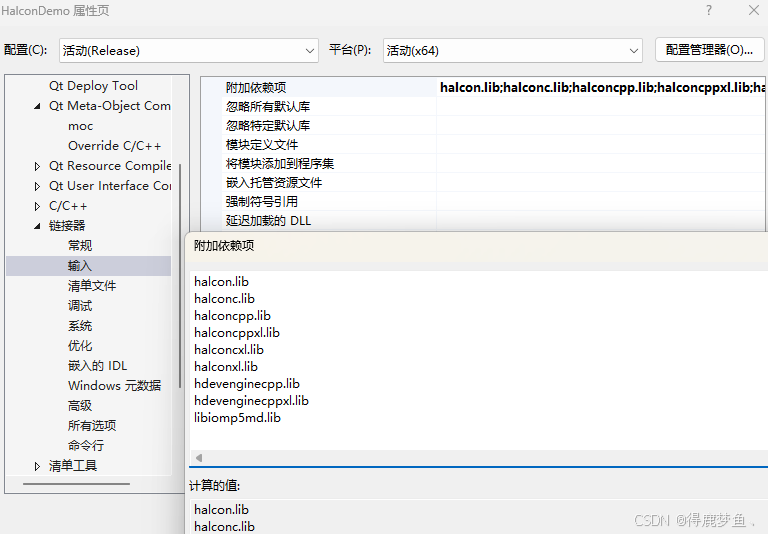Select 调试 under 链接器
Screen dimensions: 768x534
point(80,306)
